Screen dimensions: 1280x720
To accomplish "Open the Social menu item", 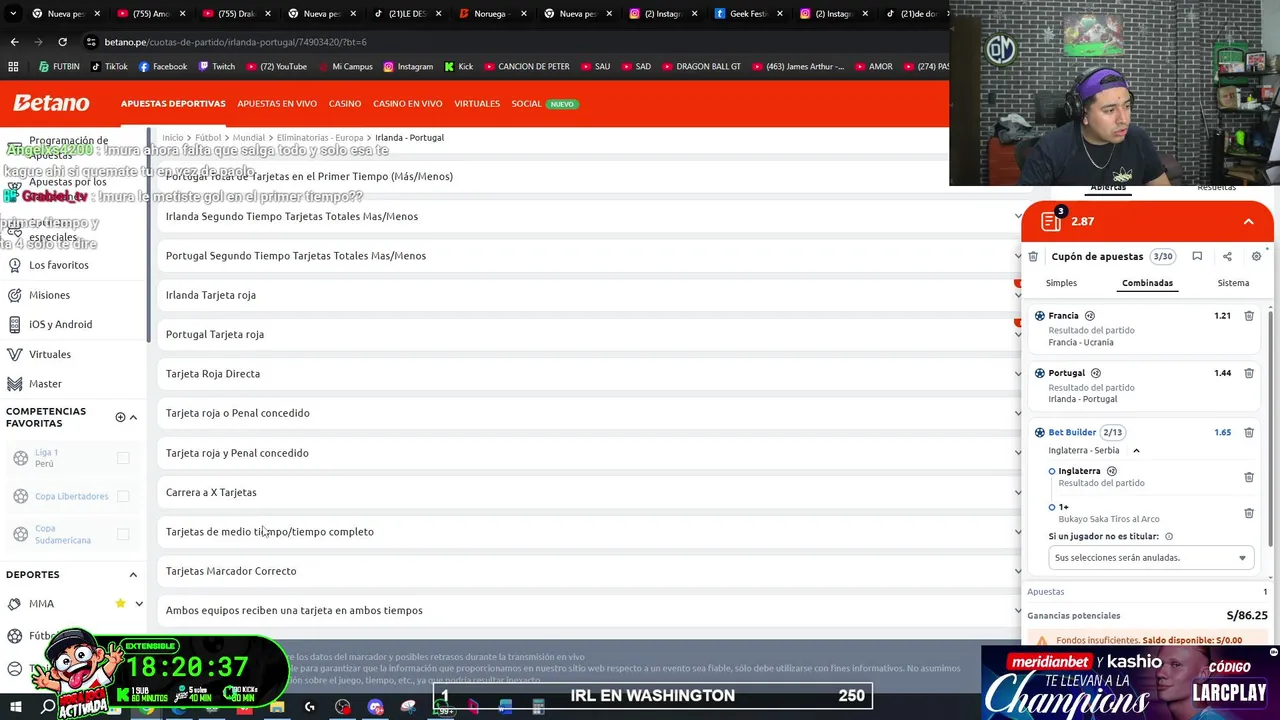I will [x=526, y=104].
